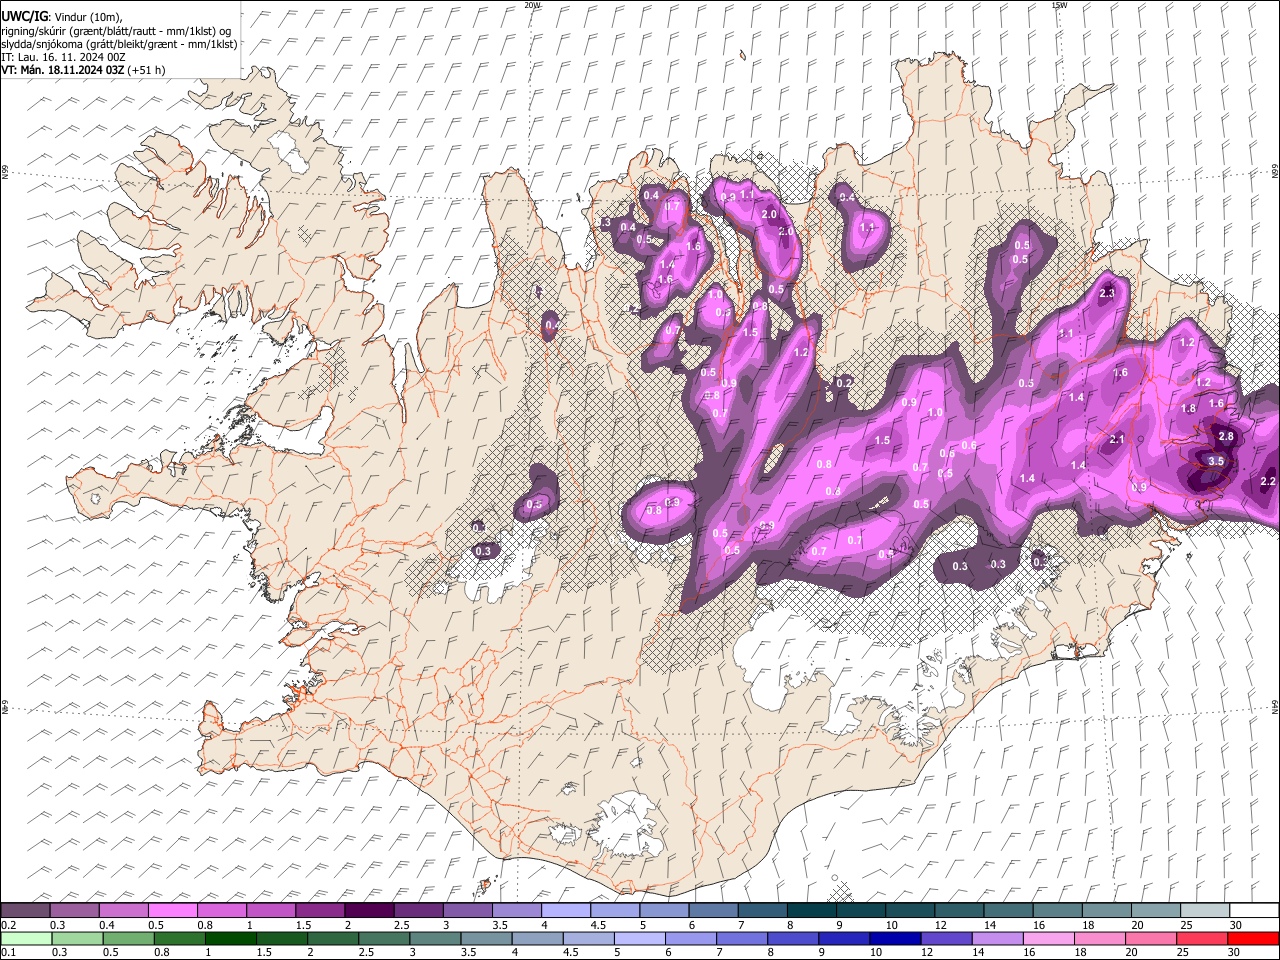Click the upper legend row label '16'
This screenshot has width=1280, height=960.
pyautogui.click(x=1040, y=925)
